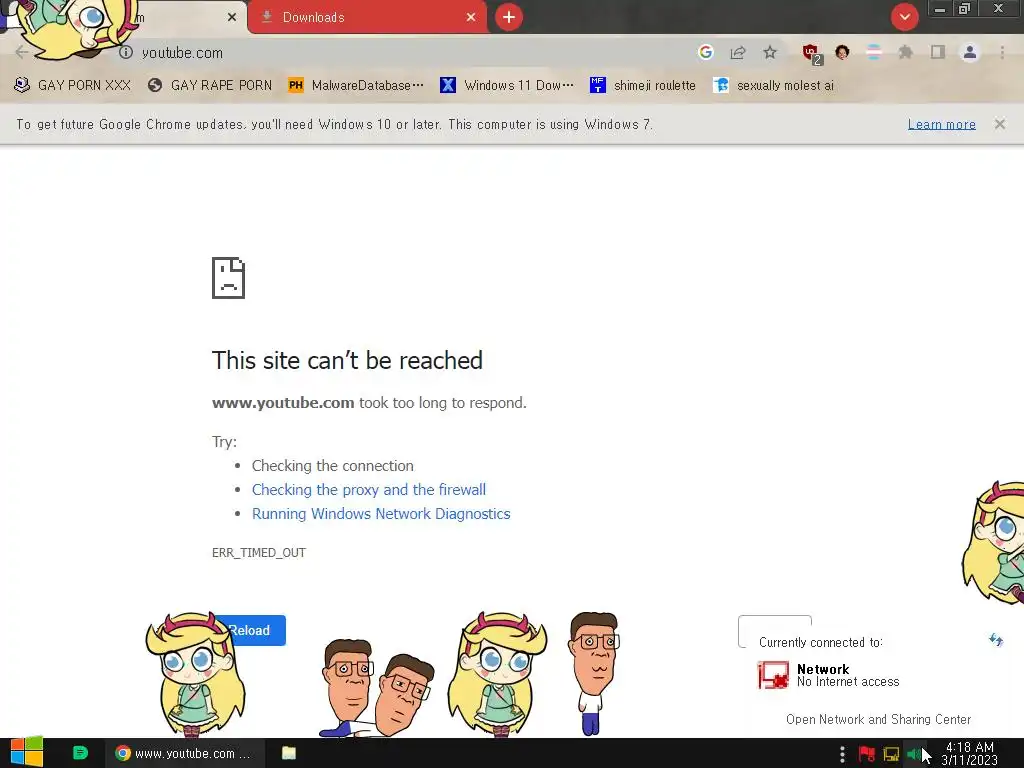
Task: Click Open Network and Sharing Center
Action: [878, 719]
